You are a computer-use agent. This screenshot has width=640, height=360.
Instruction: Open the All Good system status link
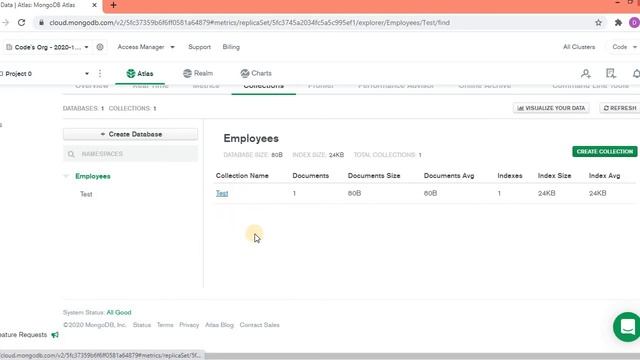(119, 313)
